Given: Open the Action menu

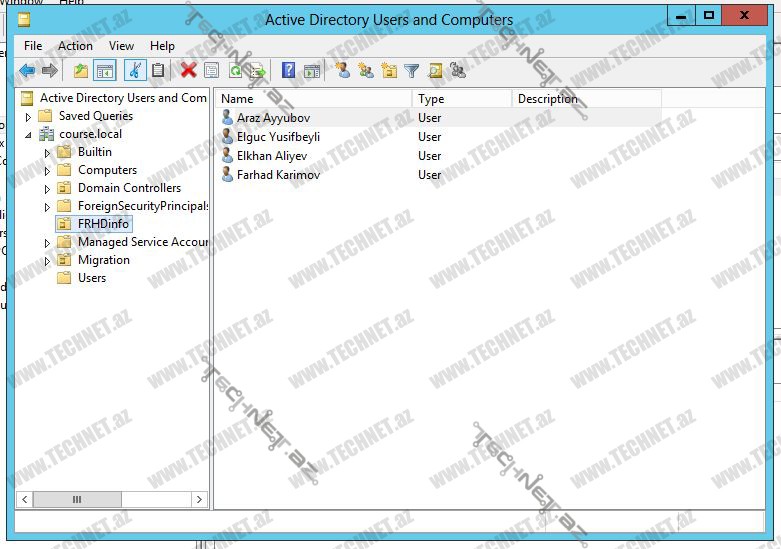Looking at the screenshot, I should tap(75, 46).
